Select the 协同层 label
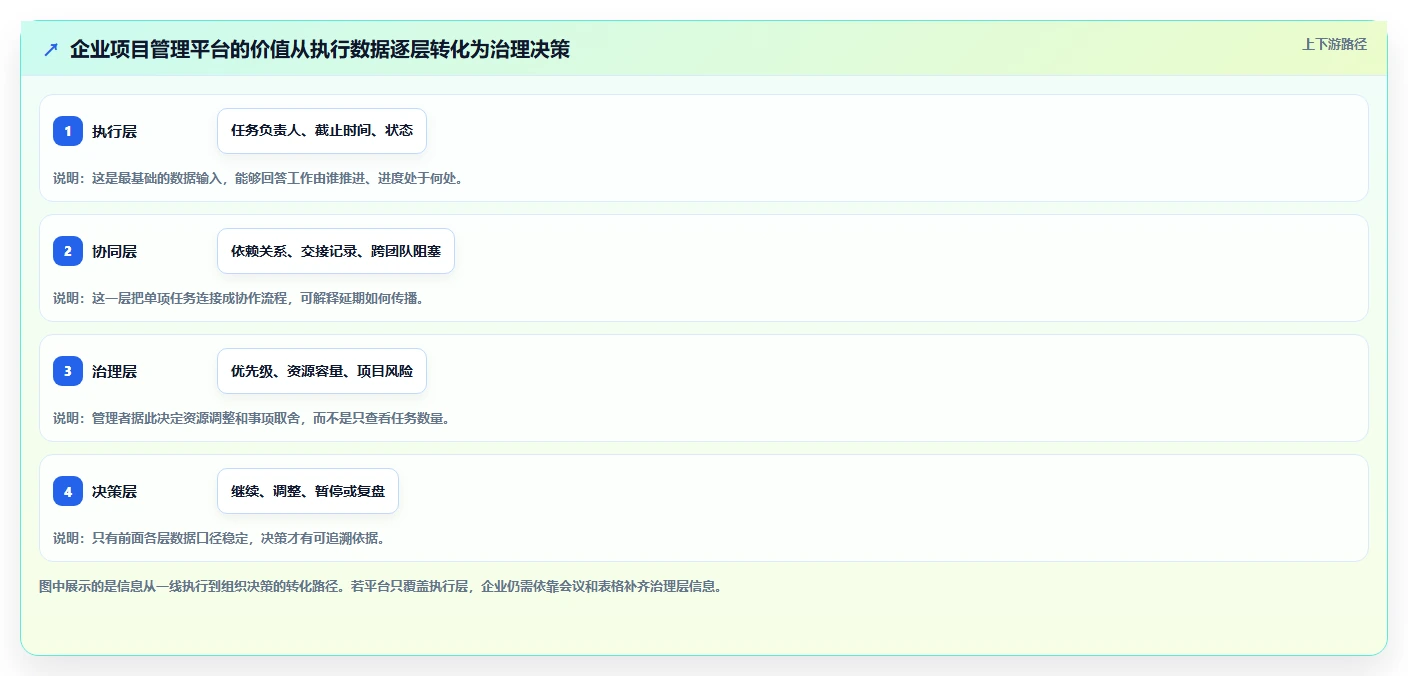The image size is (1408, 676). click(x=114, y=251)
